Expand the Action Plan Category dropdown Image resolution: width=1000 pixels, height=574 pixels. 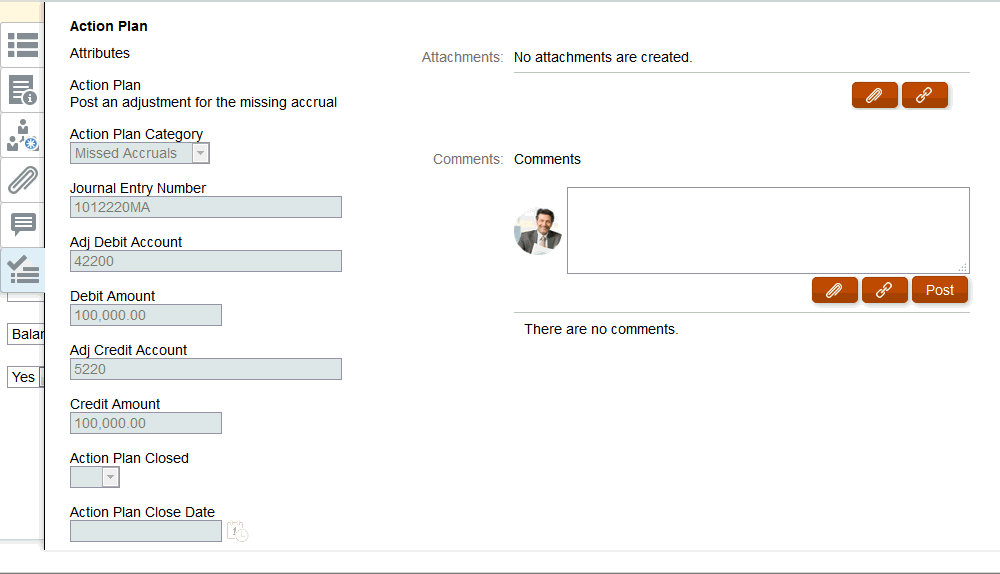pos(200,153)
